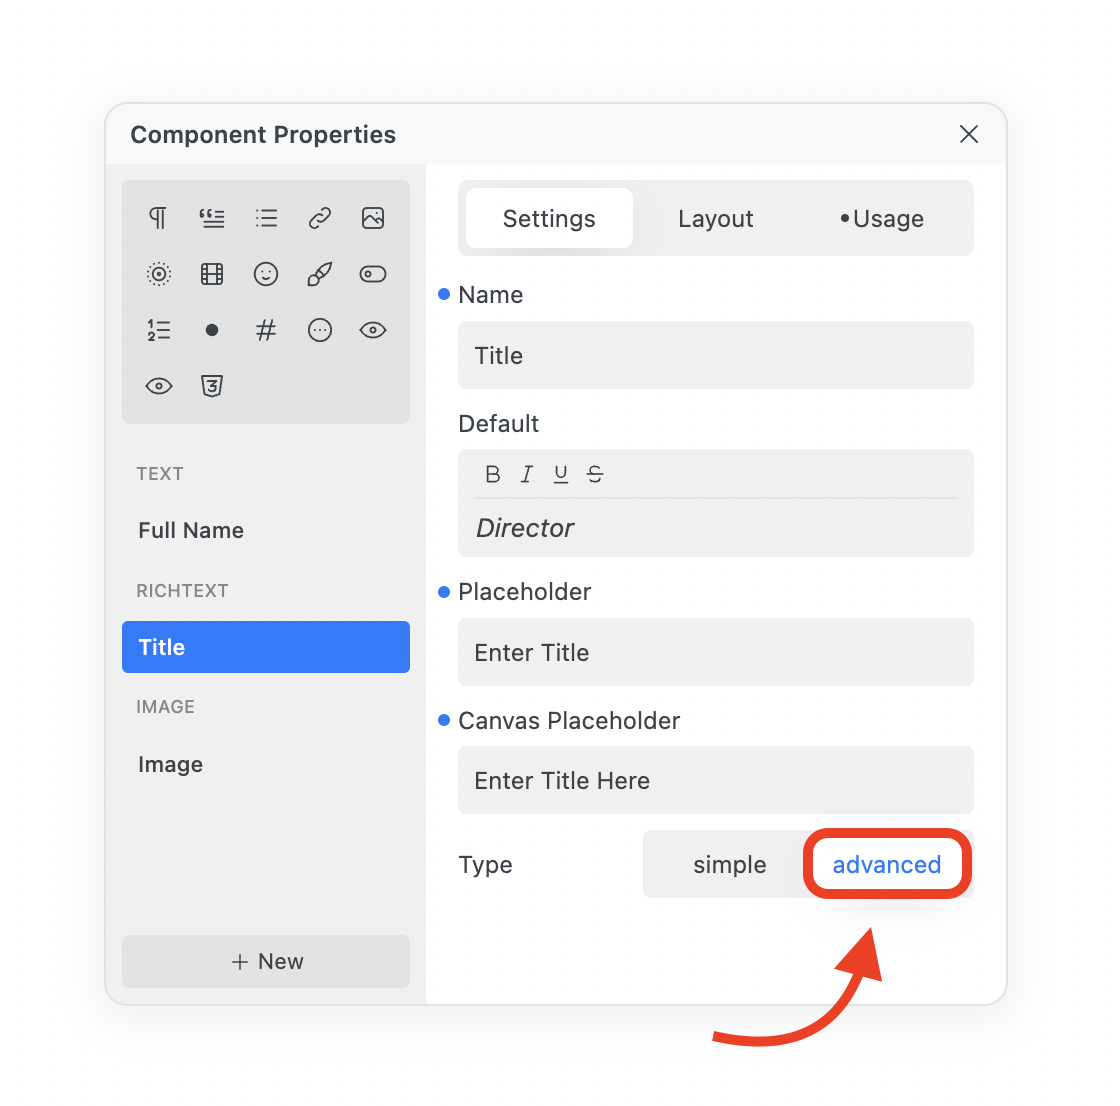Viewport: 1120px width, 1106px height.
Task: Choose the hash number property icon
Action: tap(266, 330)
